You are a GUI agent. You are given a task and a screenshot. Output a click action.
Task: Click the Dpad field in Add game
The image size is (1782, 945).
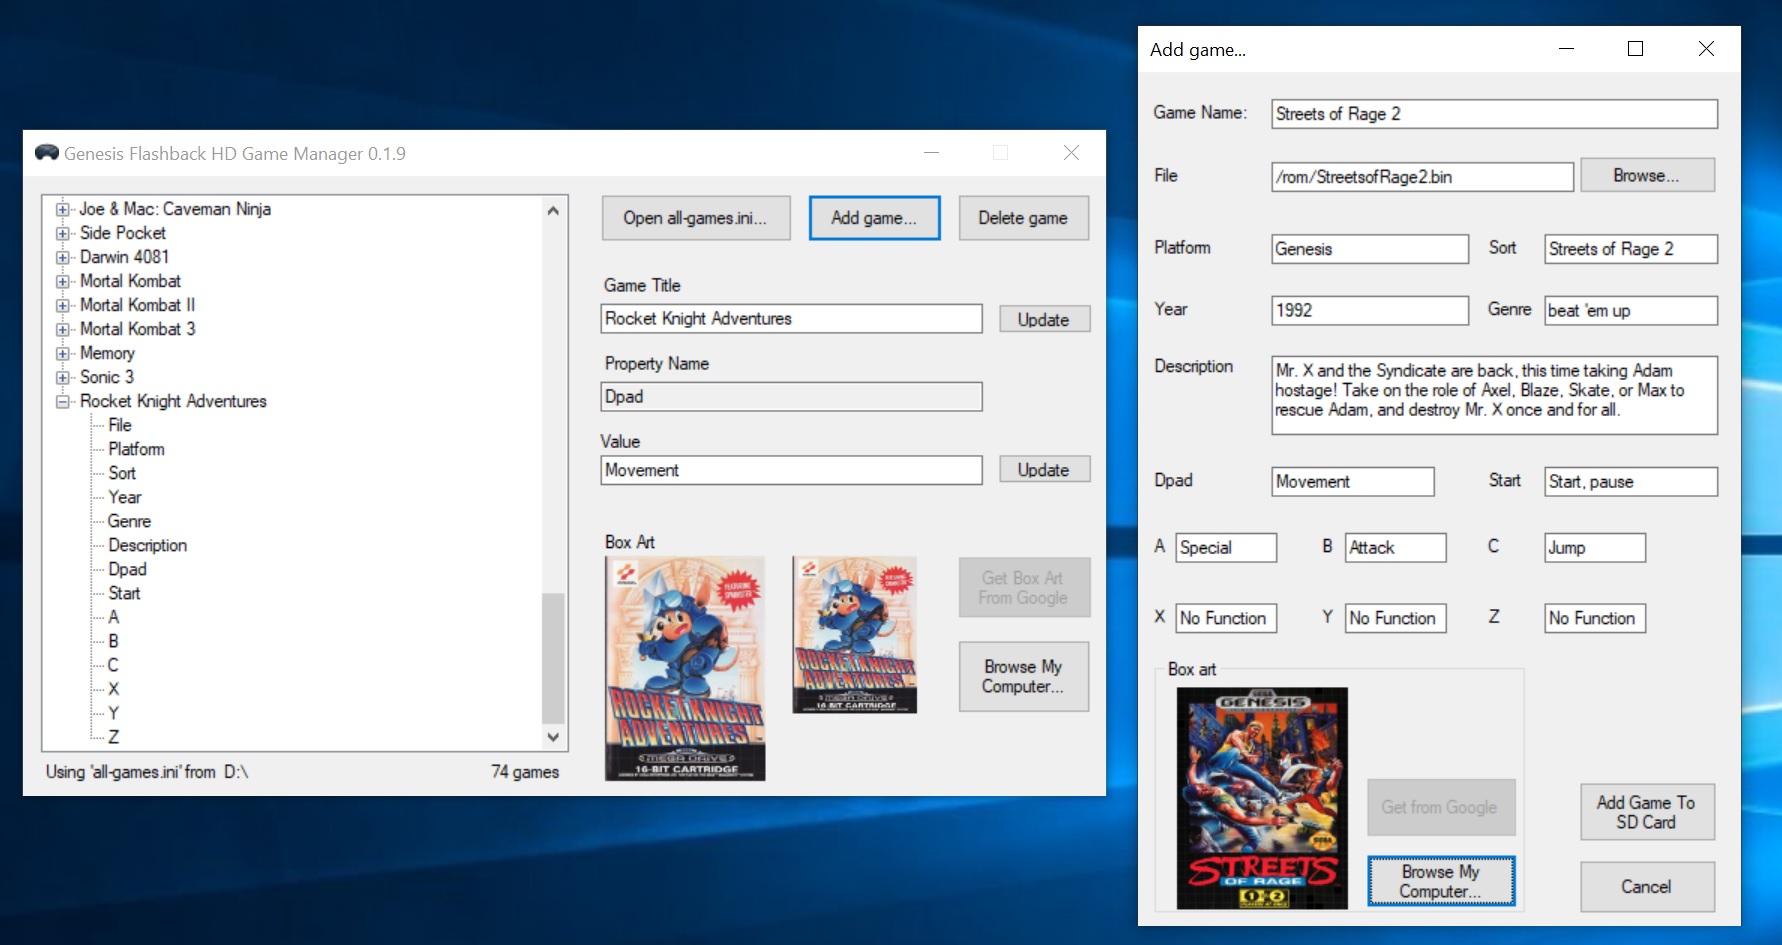[1353, 481]
